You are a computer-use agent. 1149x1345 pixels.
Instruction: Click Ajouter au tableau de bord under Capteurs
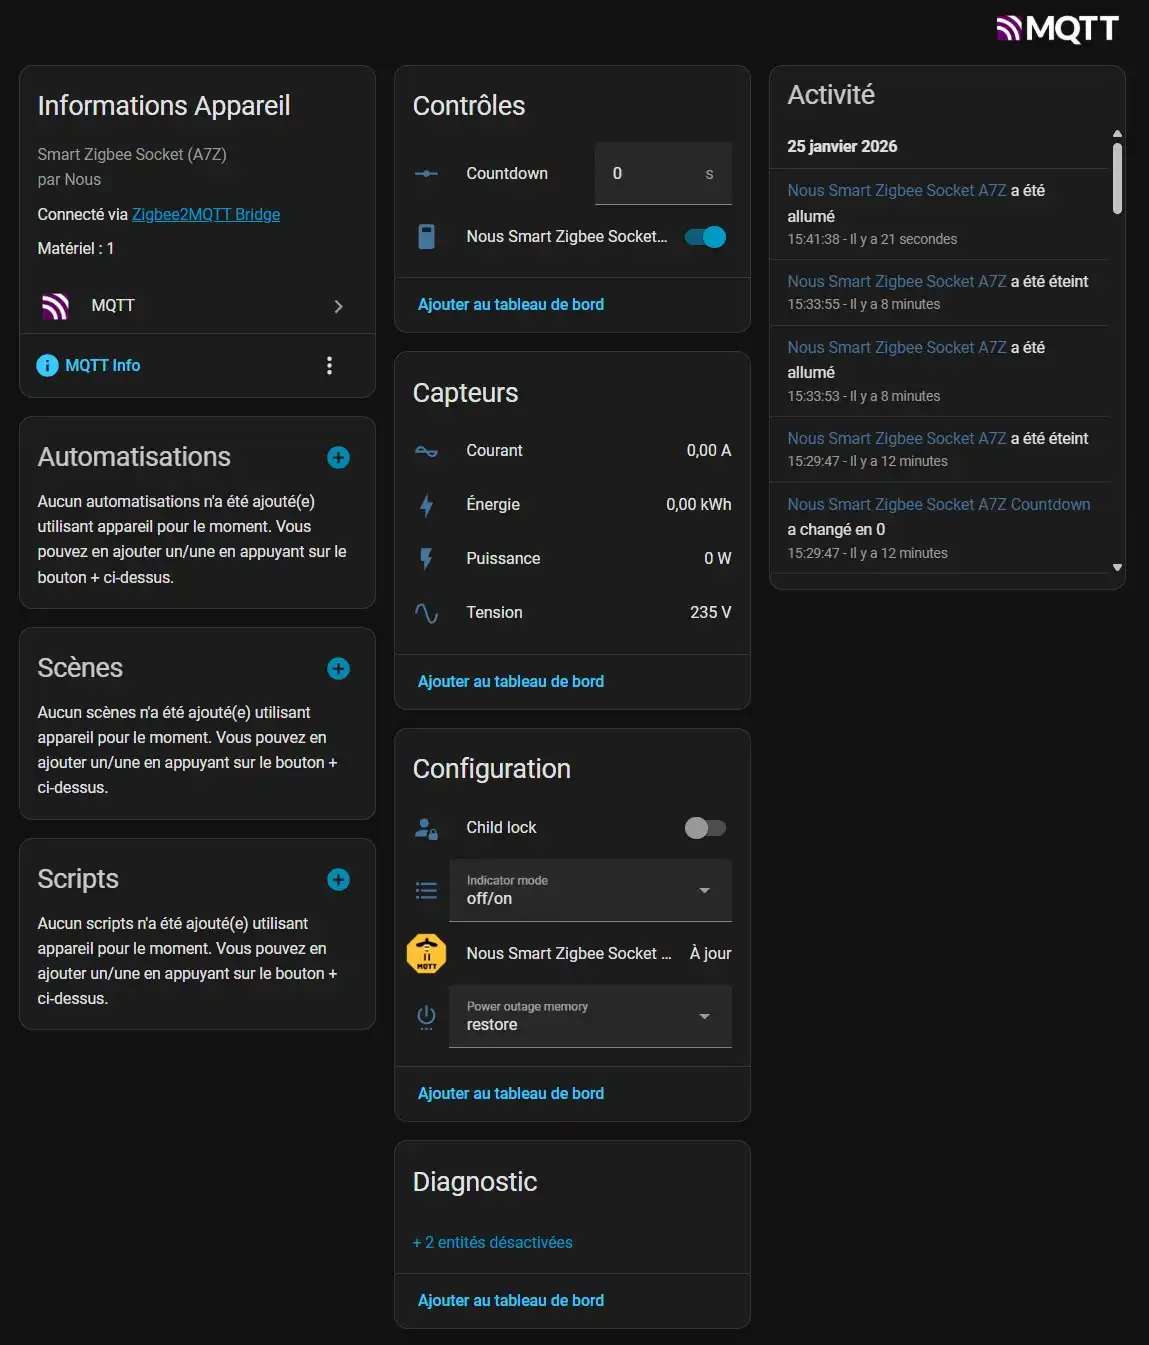tap(510, 682)
